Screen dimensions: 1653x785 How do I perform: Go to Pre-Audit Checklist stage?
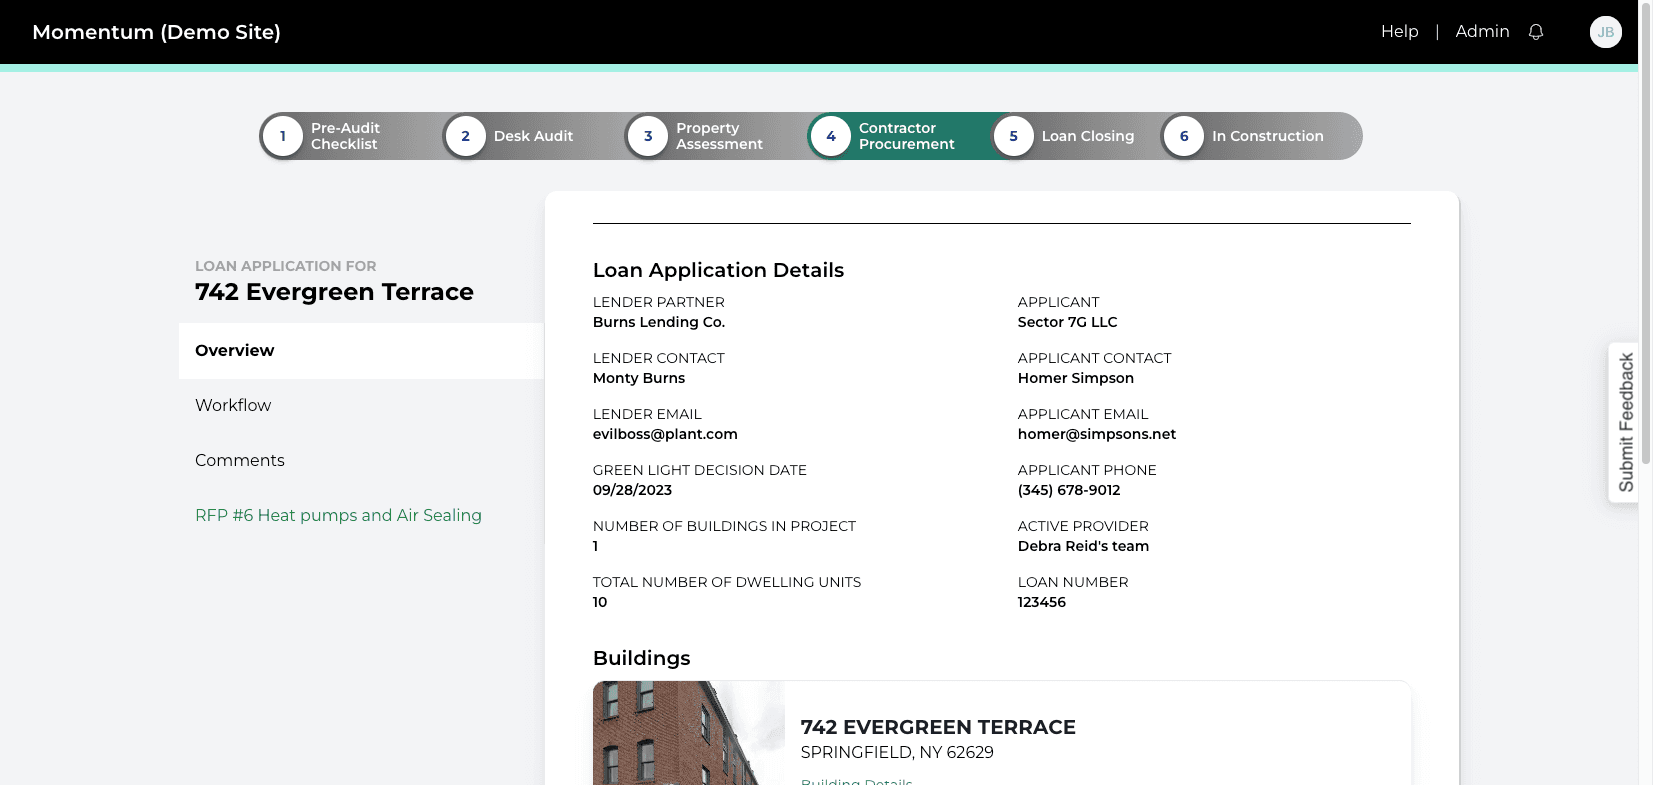[x=345, y=136]
